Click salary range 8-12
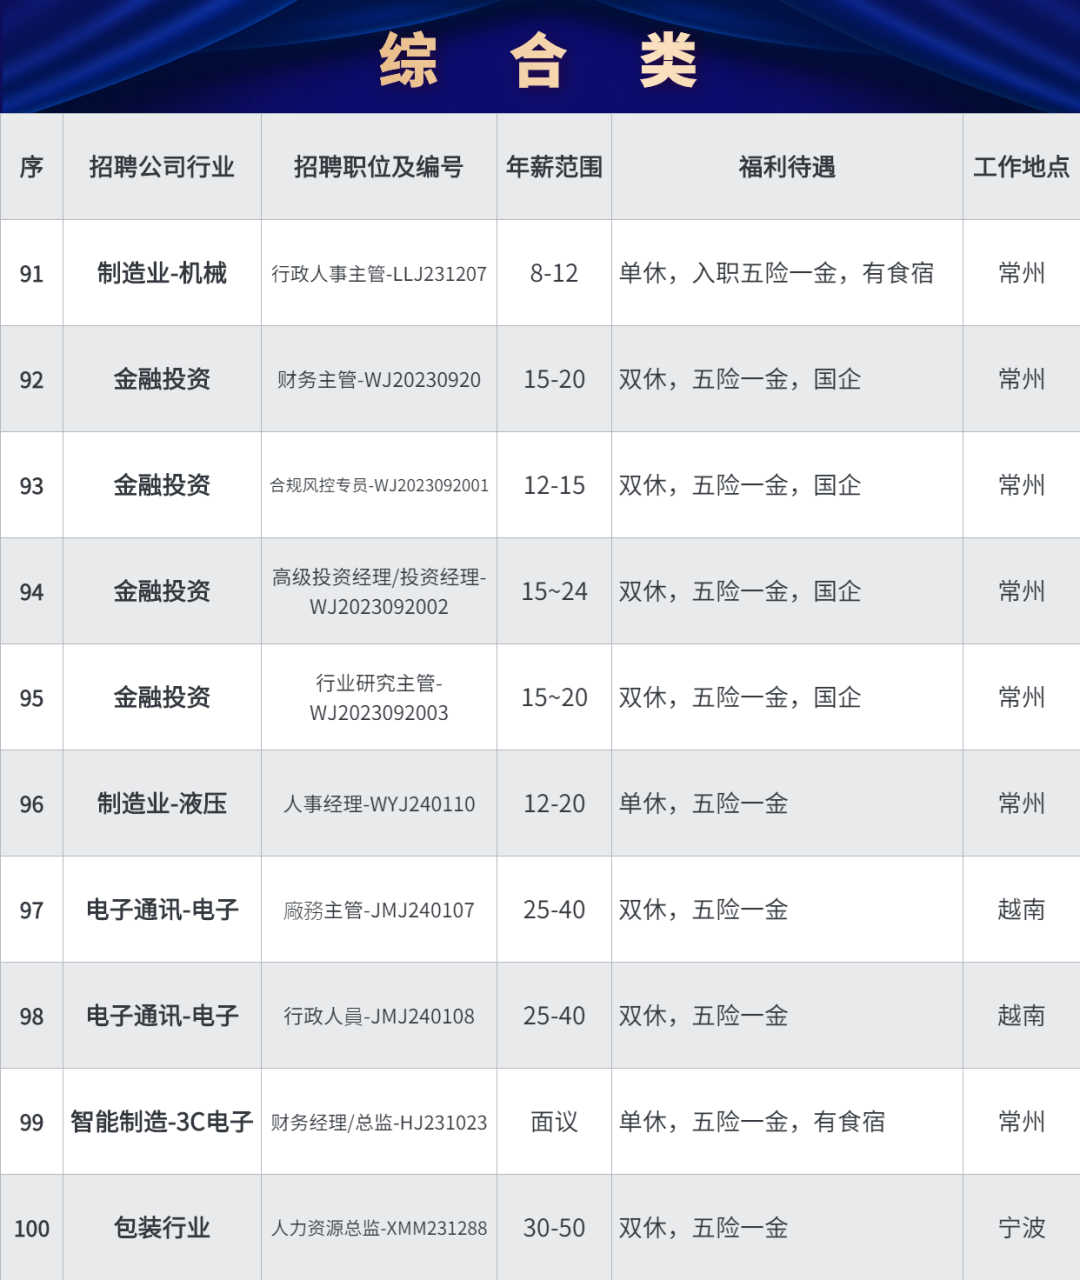1080x1280 pixels. [554, 273]
